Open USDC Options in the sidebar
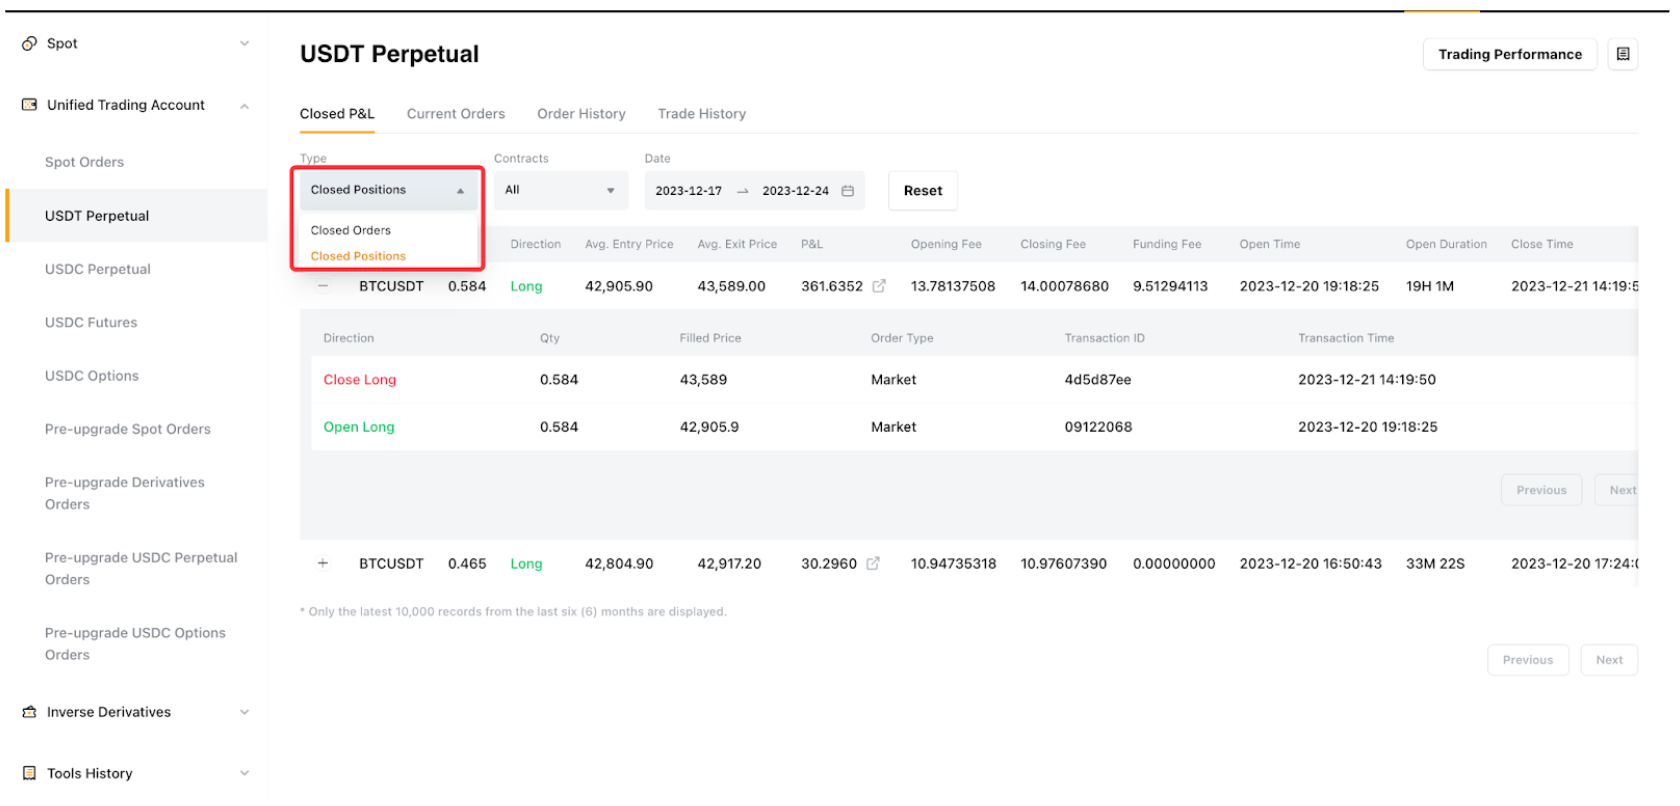Viewport: 1680px width, 806px height. 92,376
